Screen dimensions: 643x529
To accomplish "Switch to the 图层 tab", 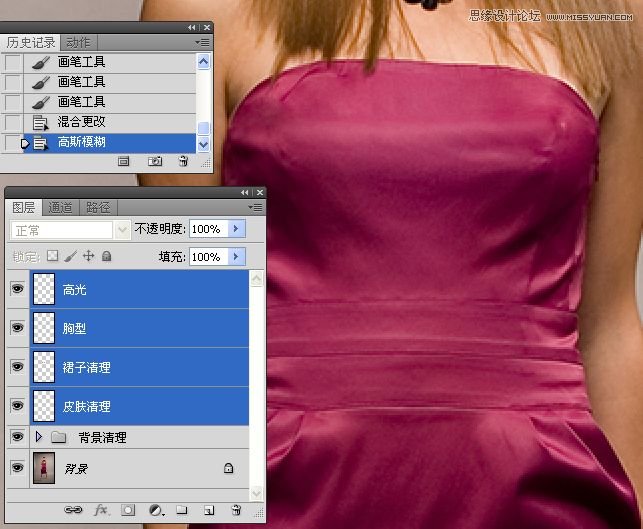I will [x=23, y=207].
